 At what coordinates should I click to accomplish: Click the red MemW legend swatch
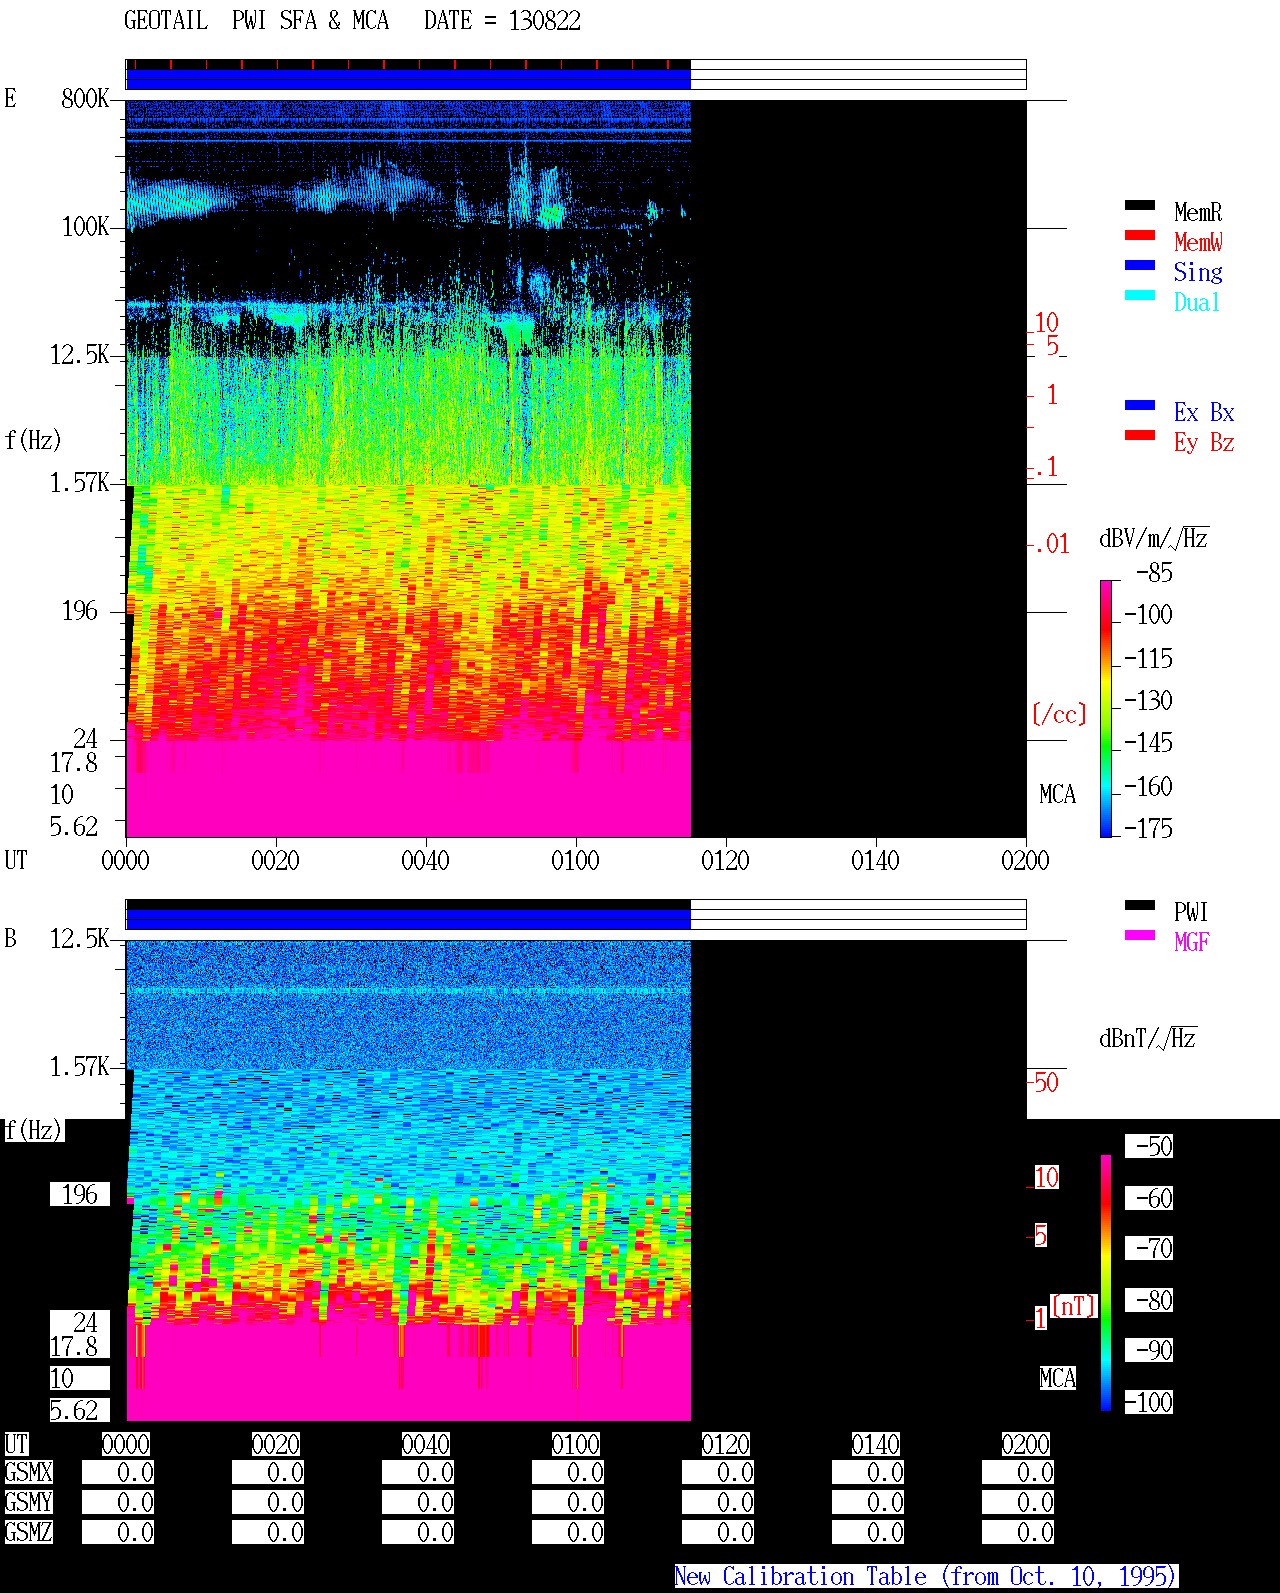pos(1140,235)
